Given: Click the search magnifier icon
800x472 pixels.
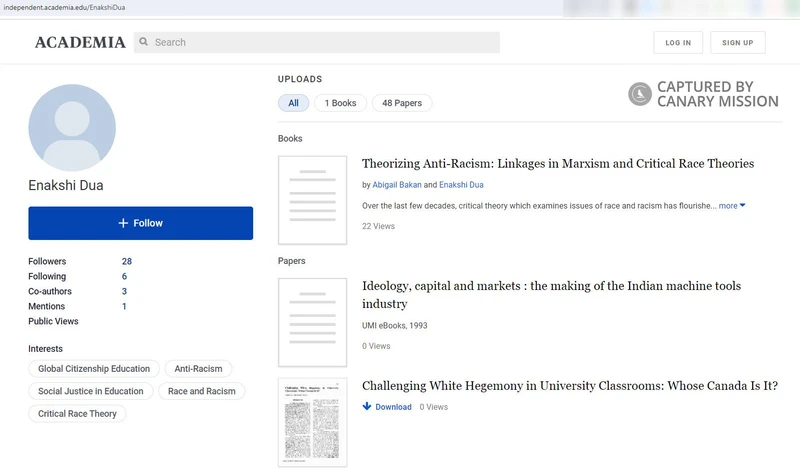Looking at the screenshot, I should (x=144, y=43).
